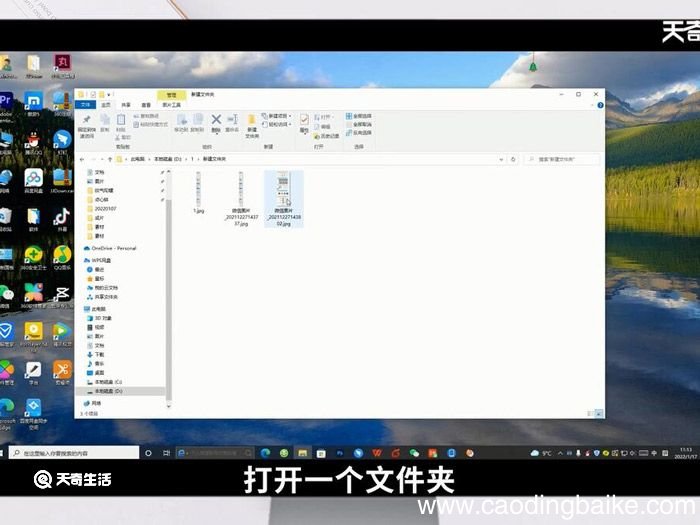Open QQ音乐 desktop icon
Viewport: 700px width, 525px height.
[62, 258]
